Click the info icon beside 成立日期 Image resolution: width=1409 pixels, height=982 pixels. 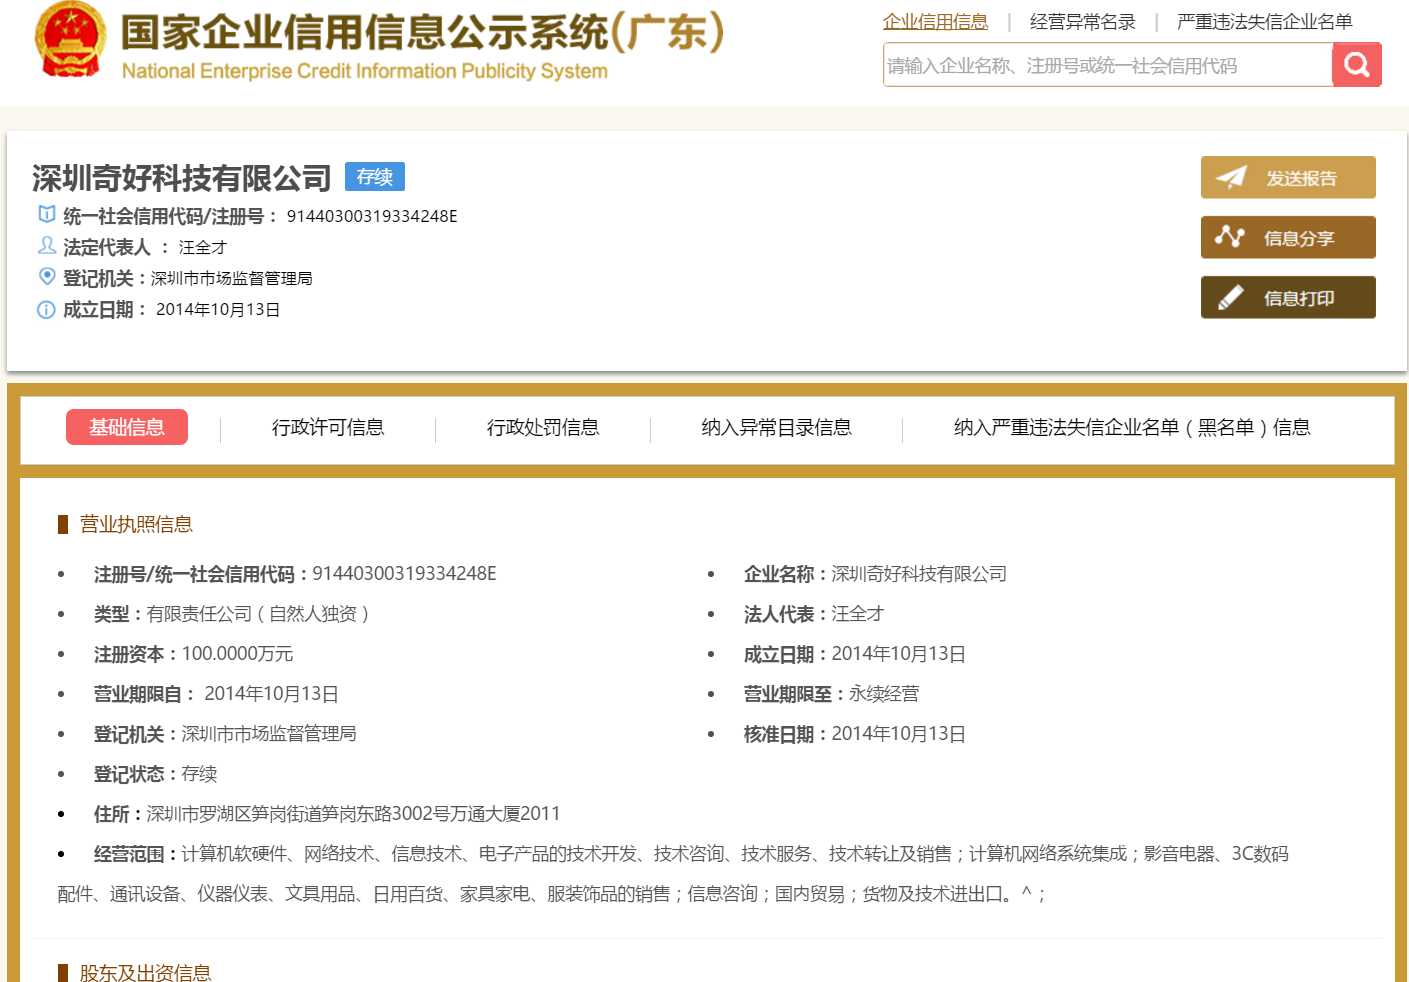coord(46,309)
